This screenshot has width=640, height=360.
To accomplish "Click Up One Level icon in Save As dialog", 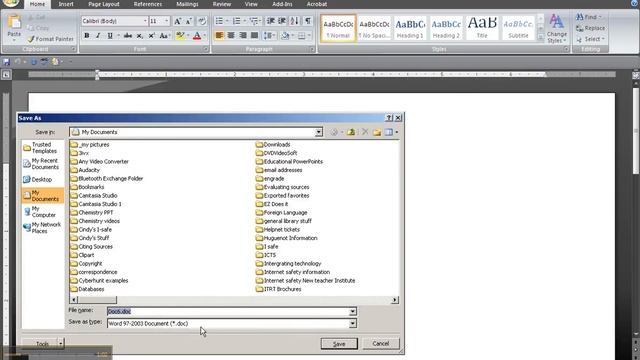I will [x=351, y=132].
